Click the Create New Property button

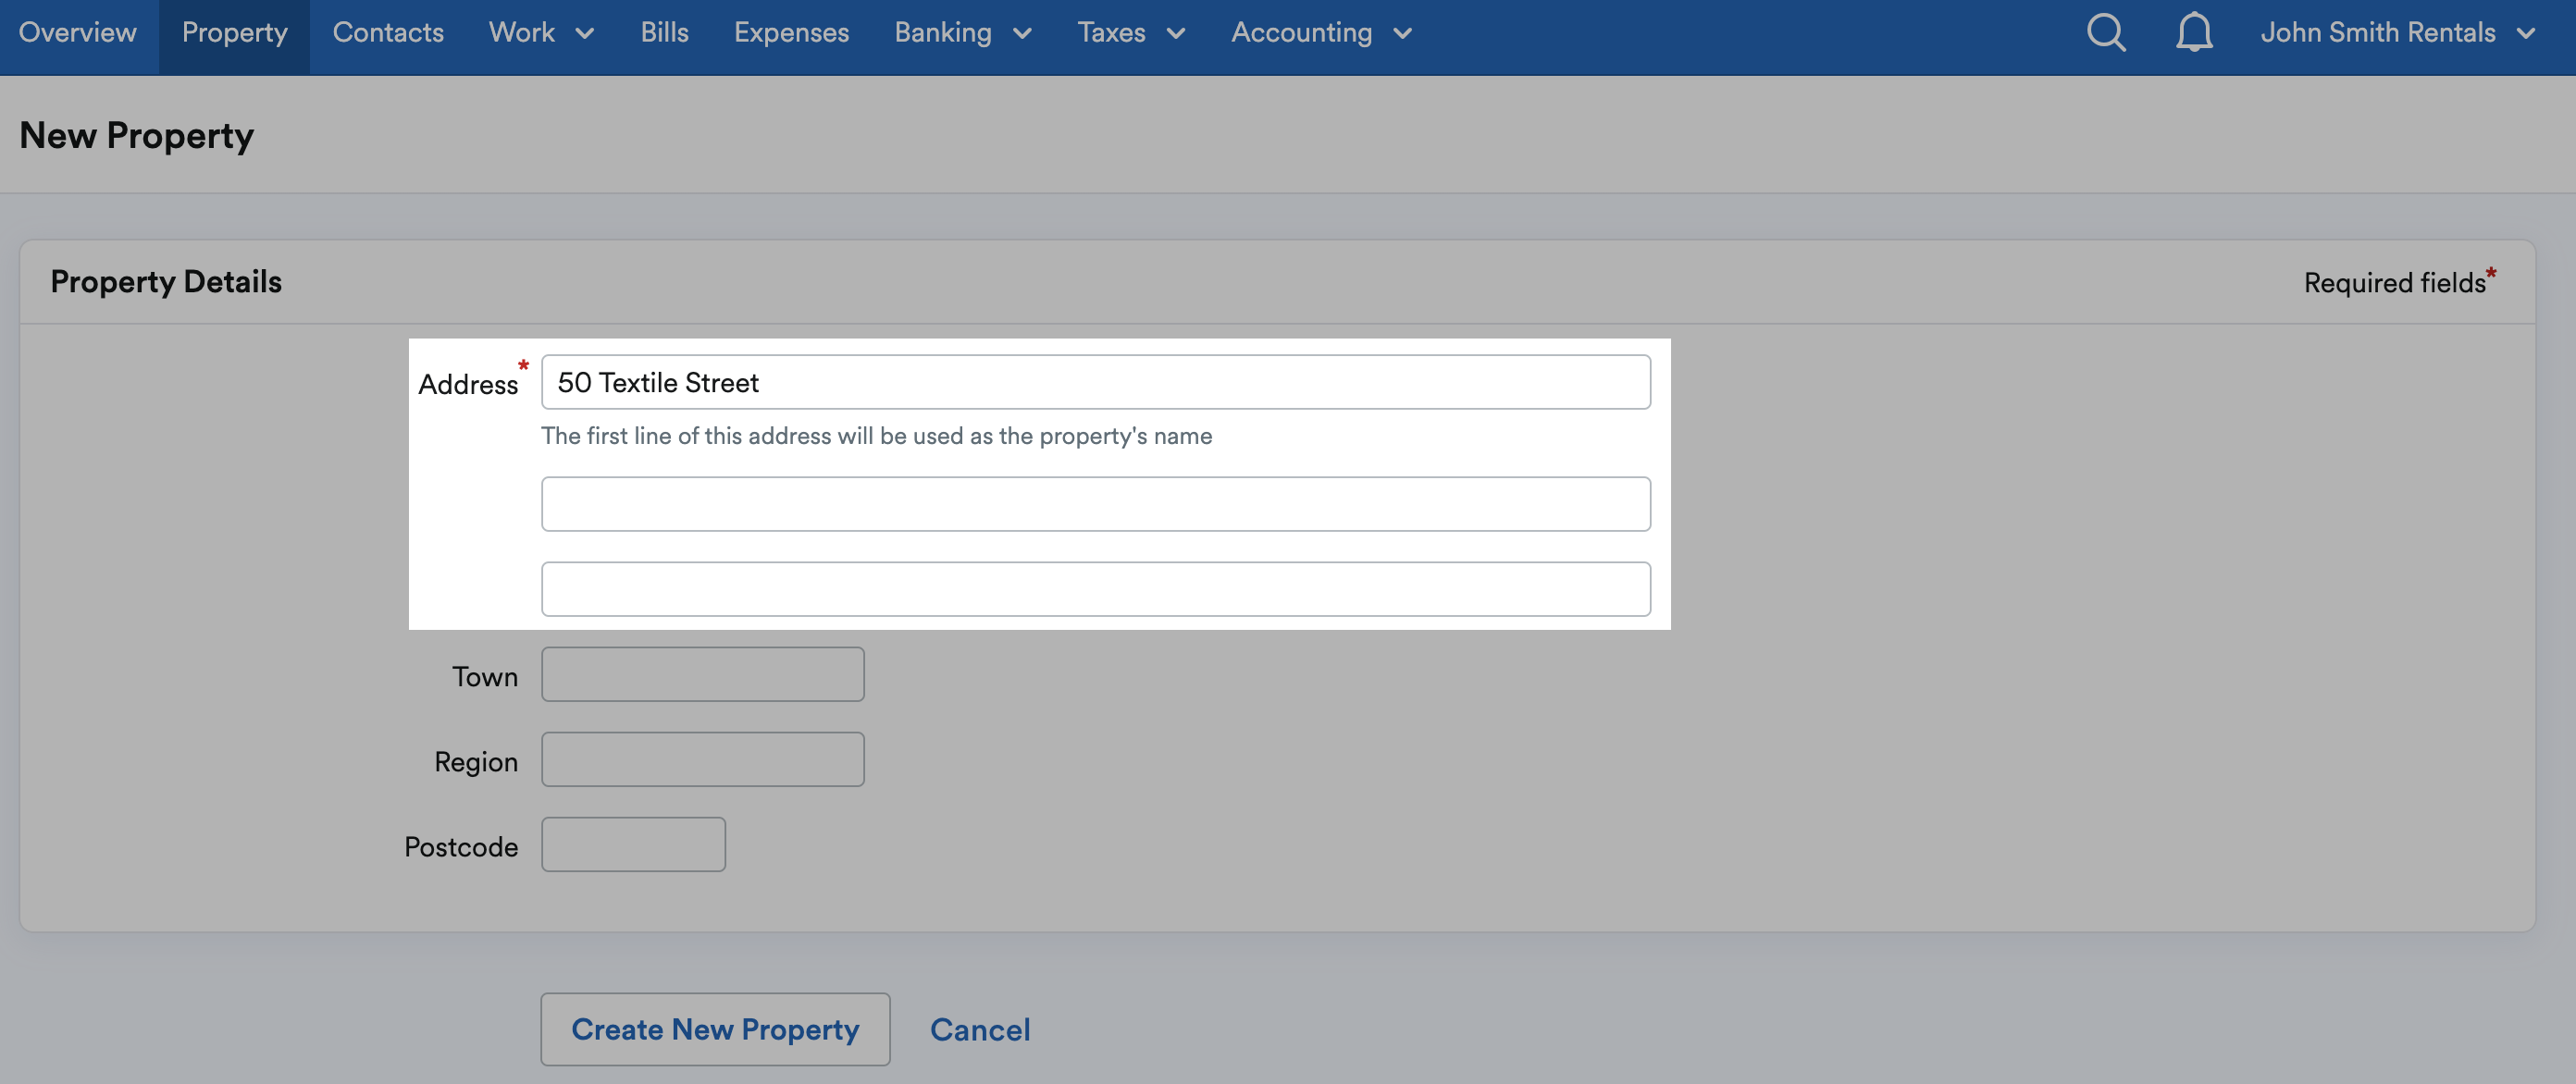[715, 1029]
